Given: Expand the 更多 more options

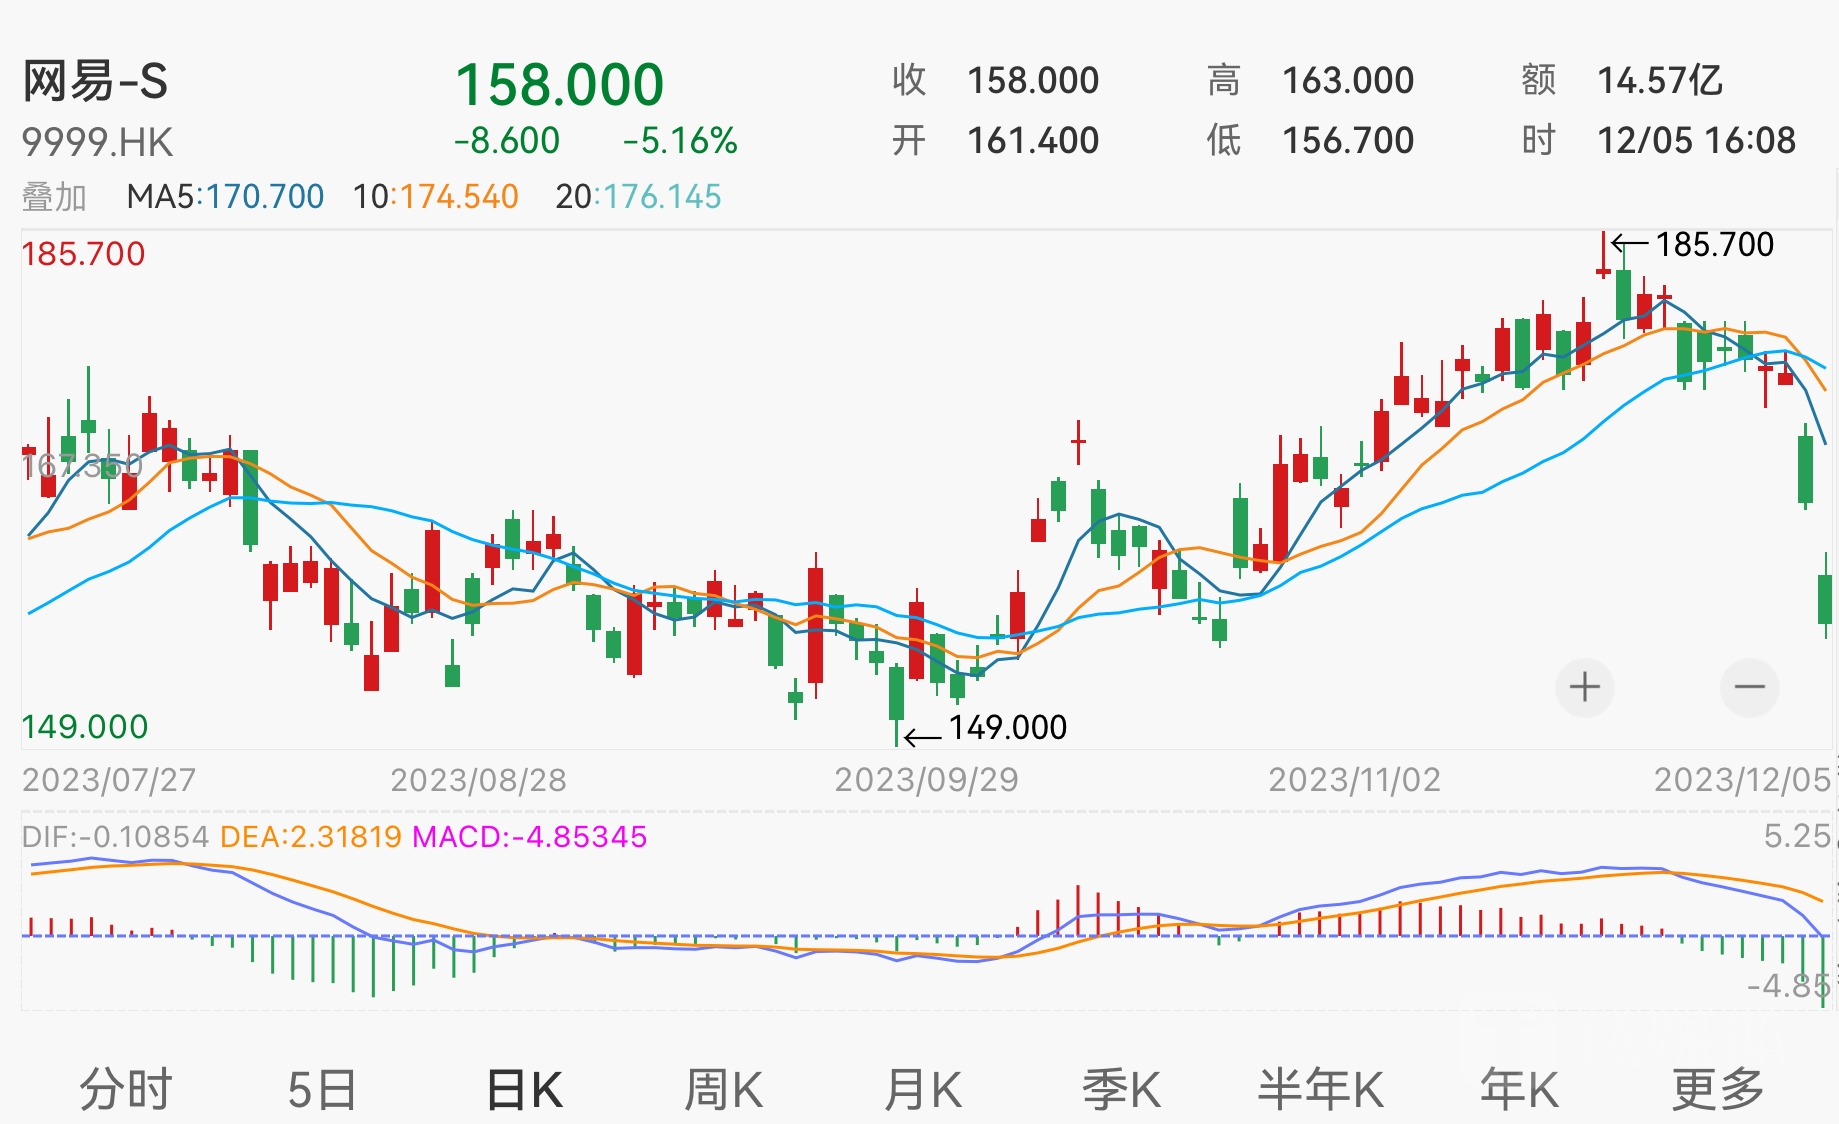Looking at the screenshot, I should point(1717,1089).
